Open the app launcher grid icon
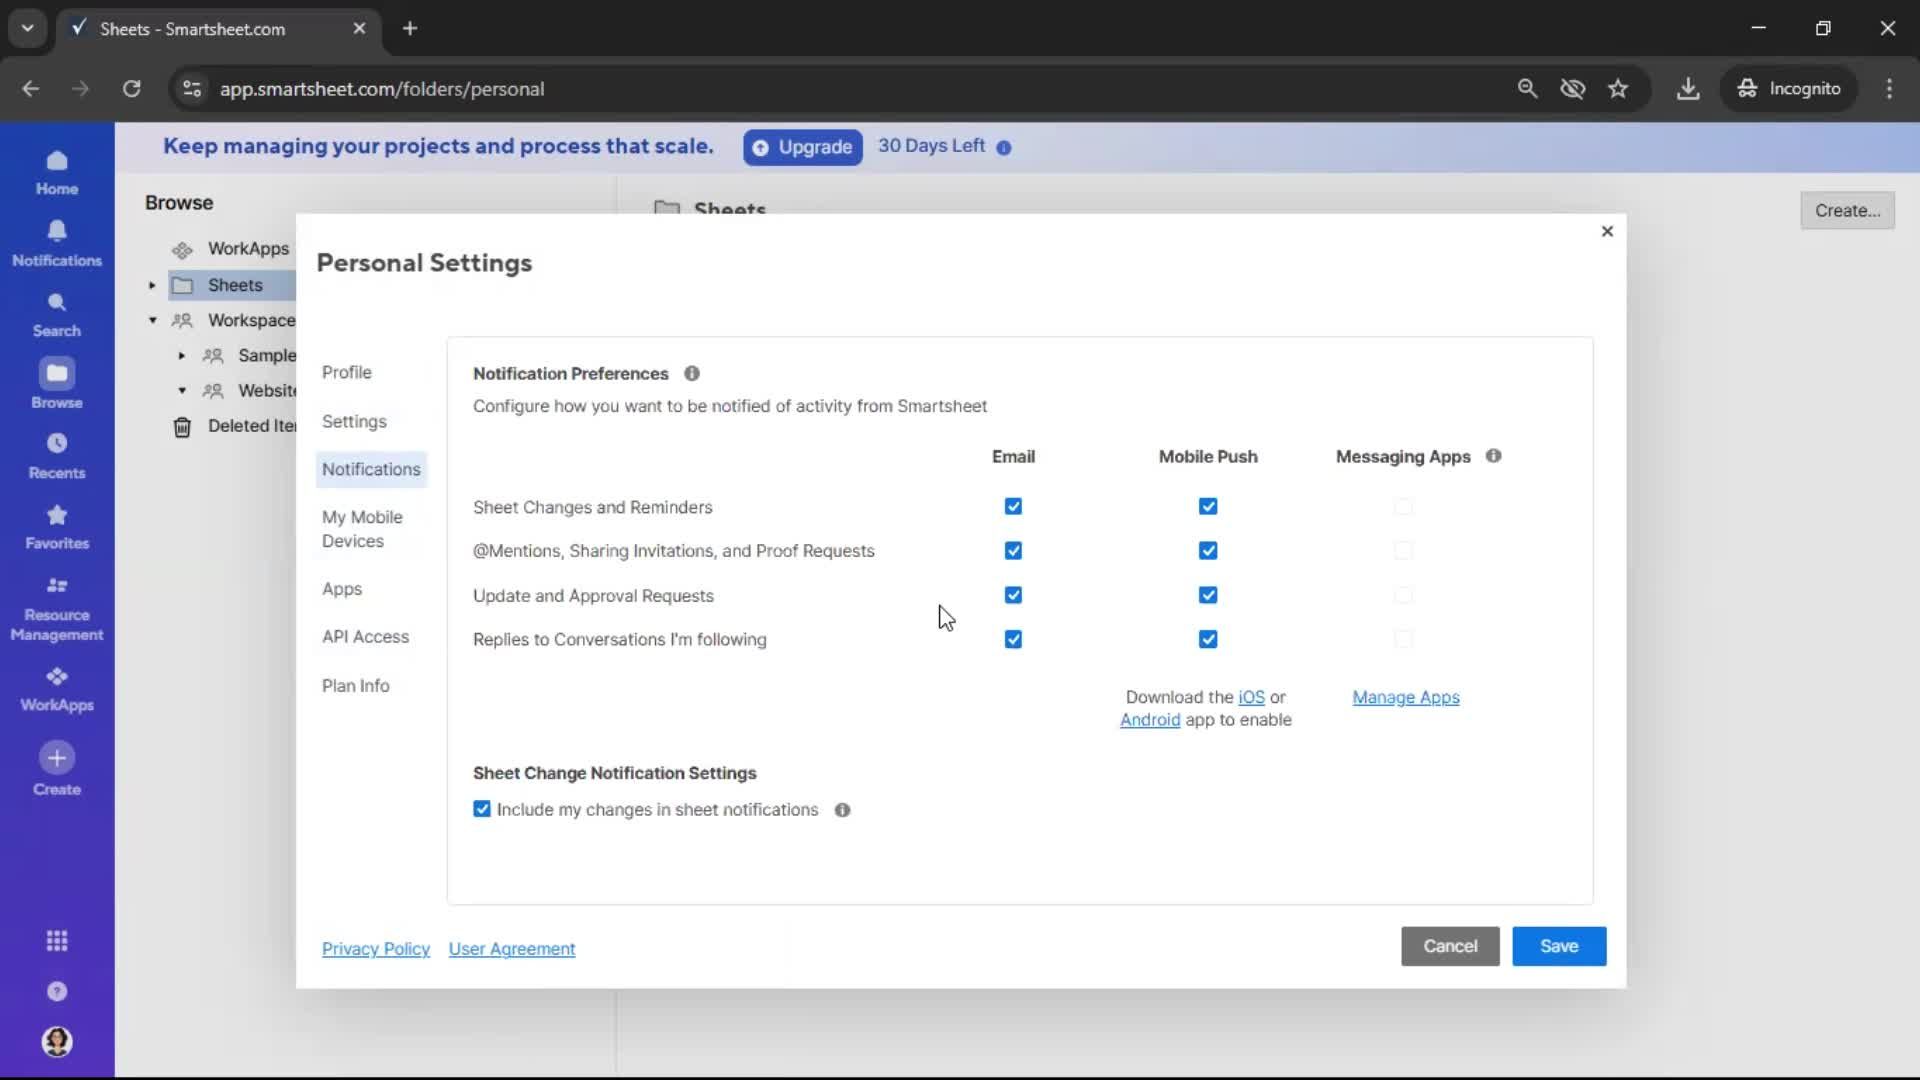The image size is (1920, 1080). point(57,941)
